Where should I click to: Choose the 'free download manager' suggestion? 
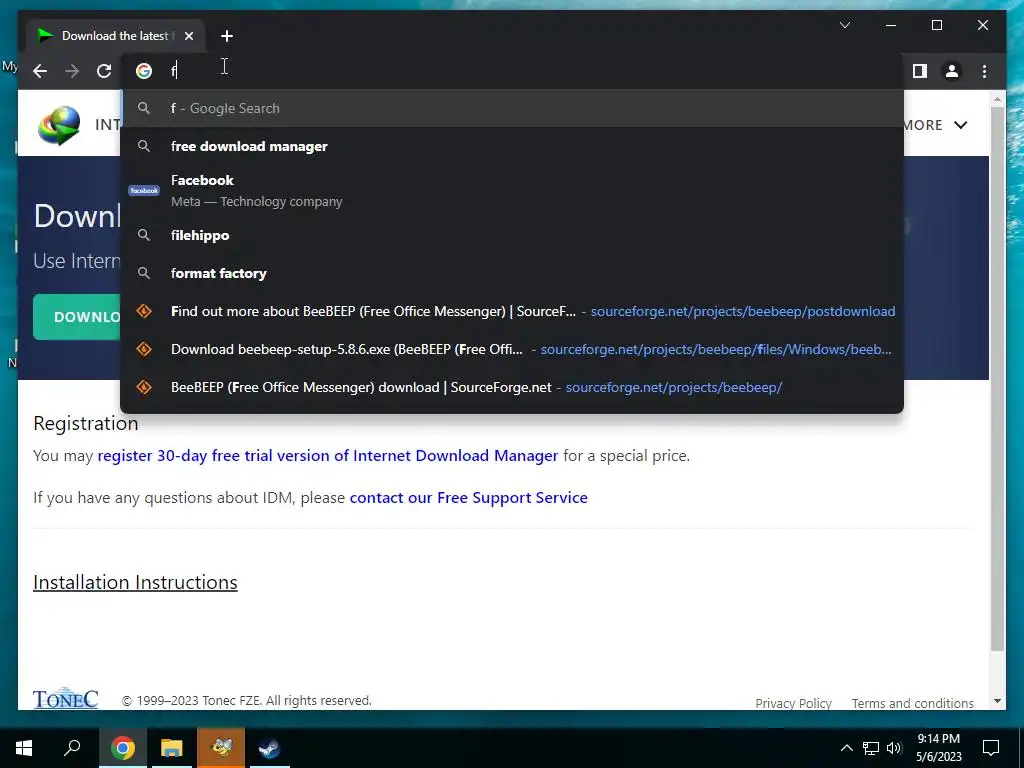512,146
